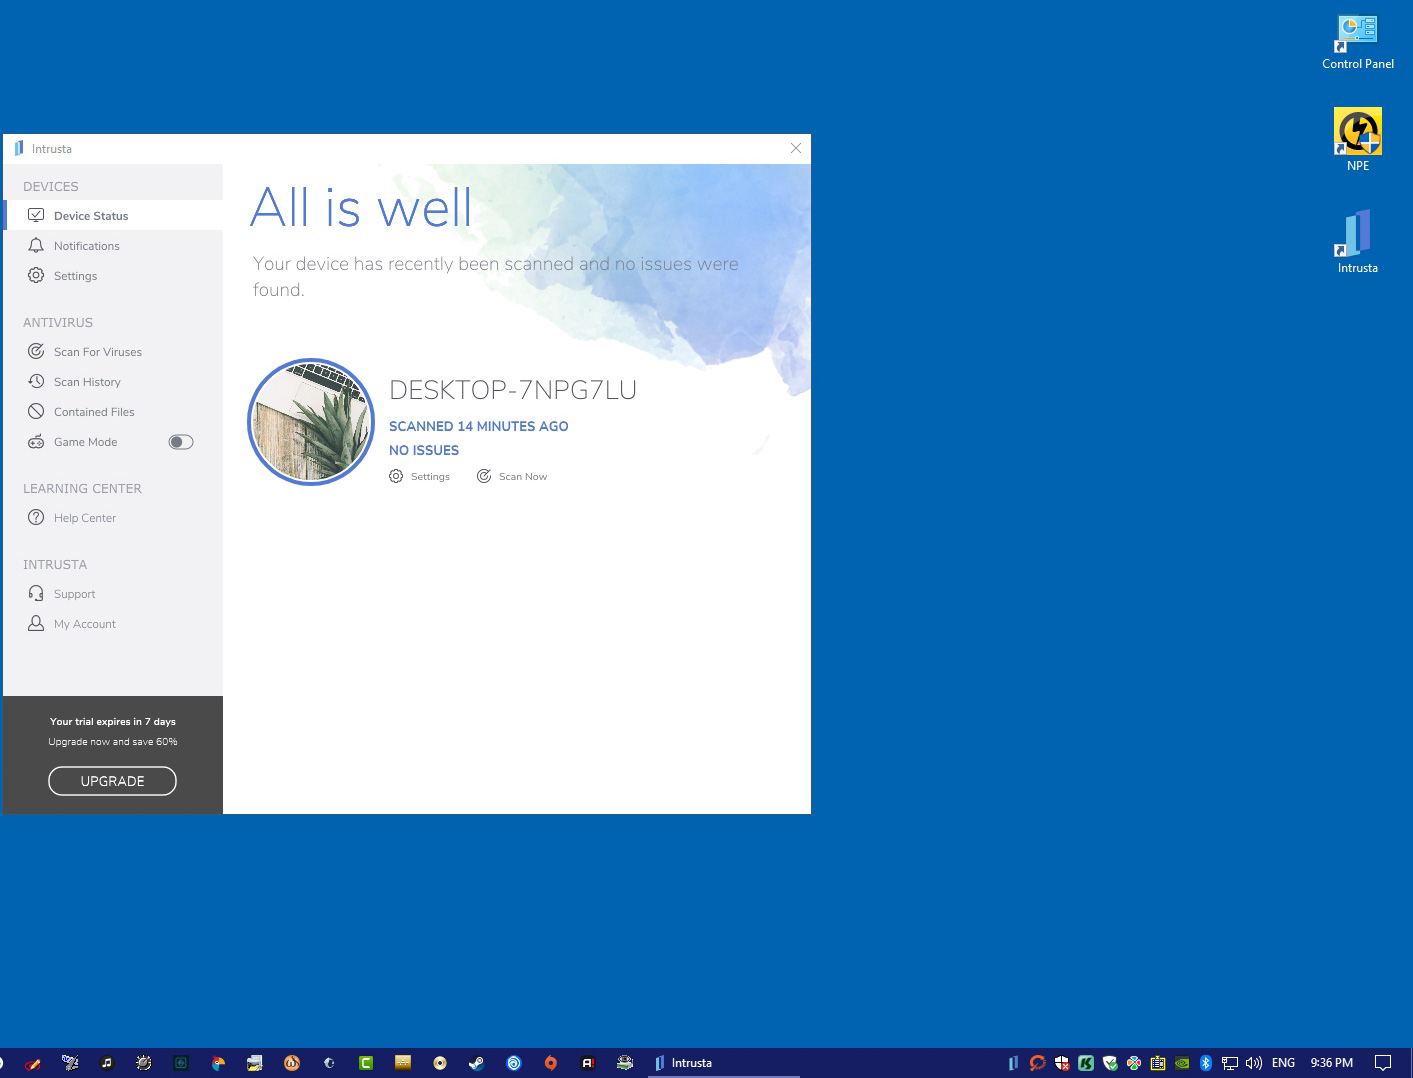1413x1078 pixels.
Task: Click the UPGRADE button
Action: (x=112, y=781)
